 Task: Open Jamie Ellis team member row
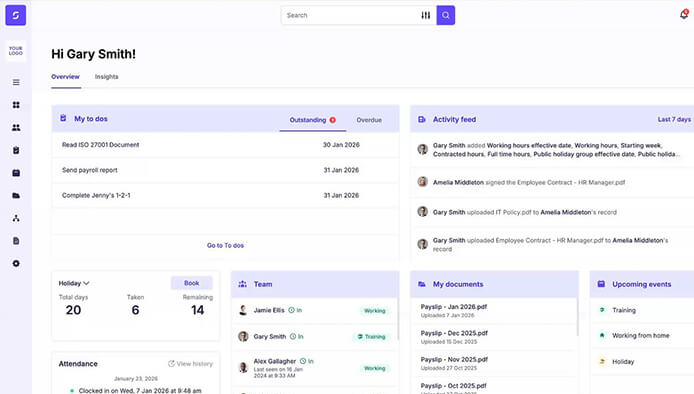315,311
